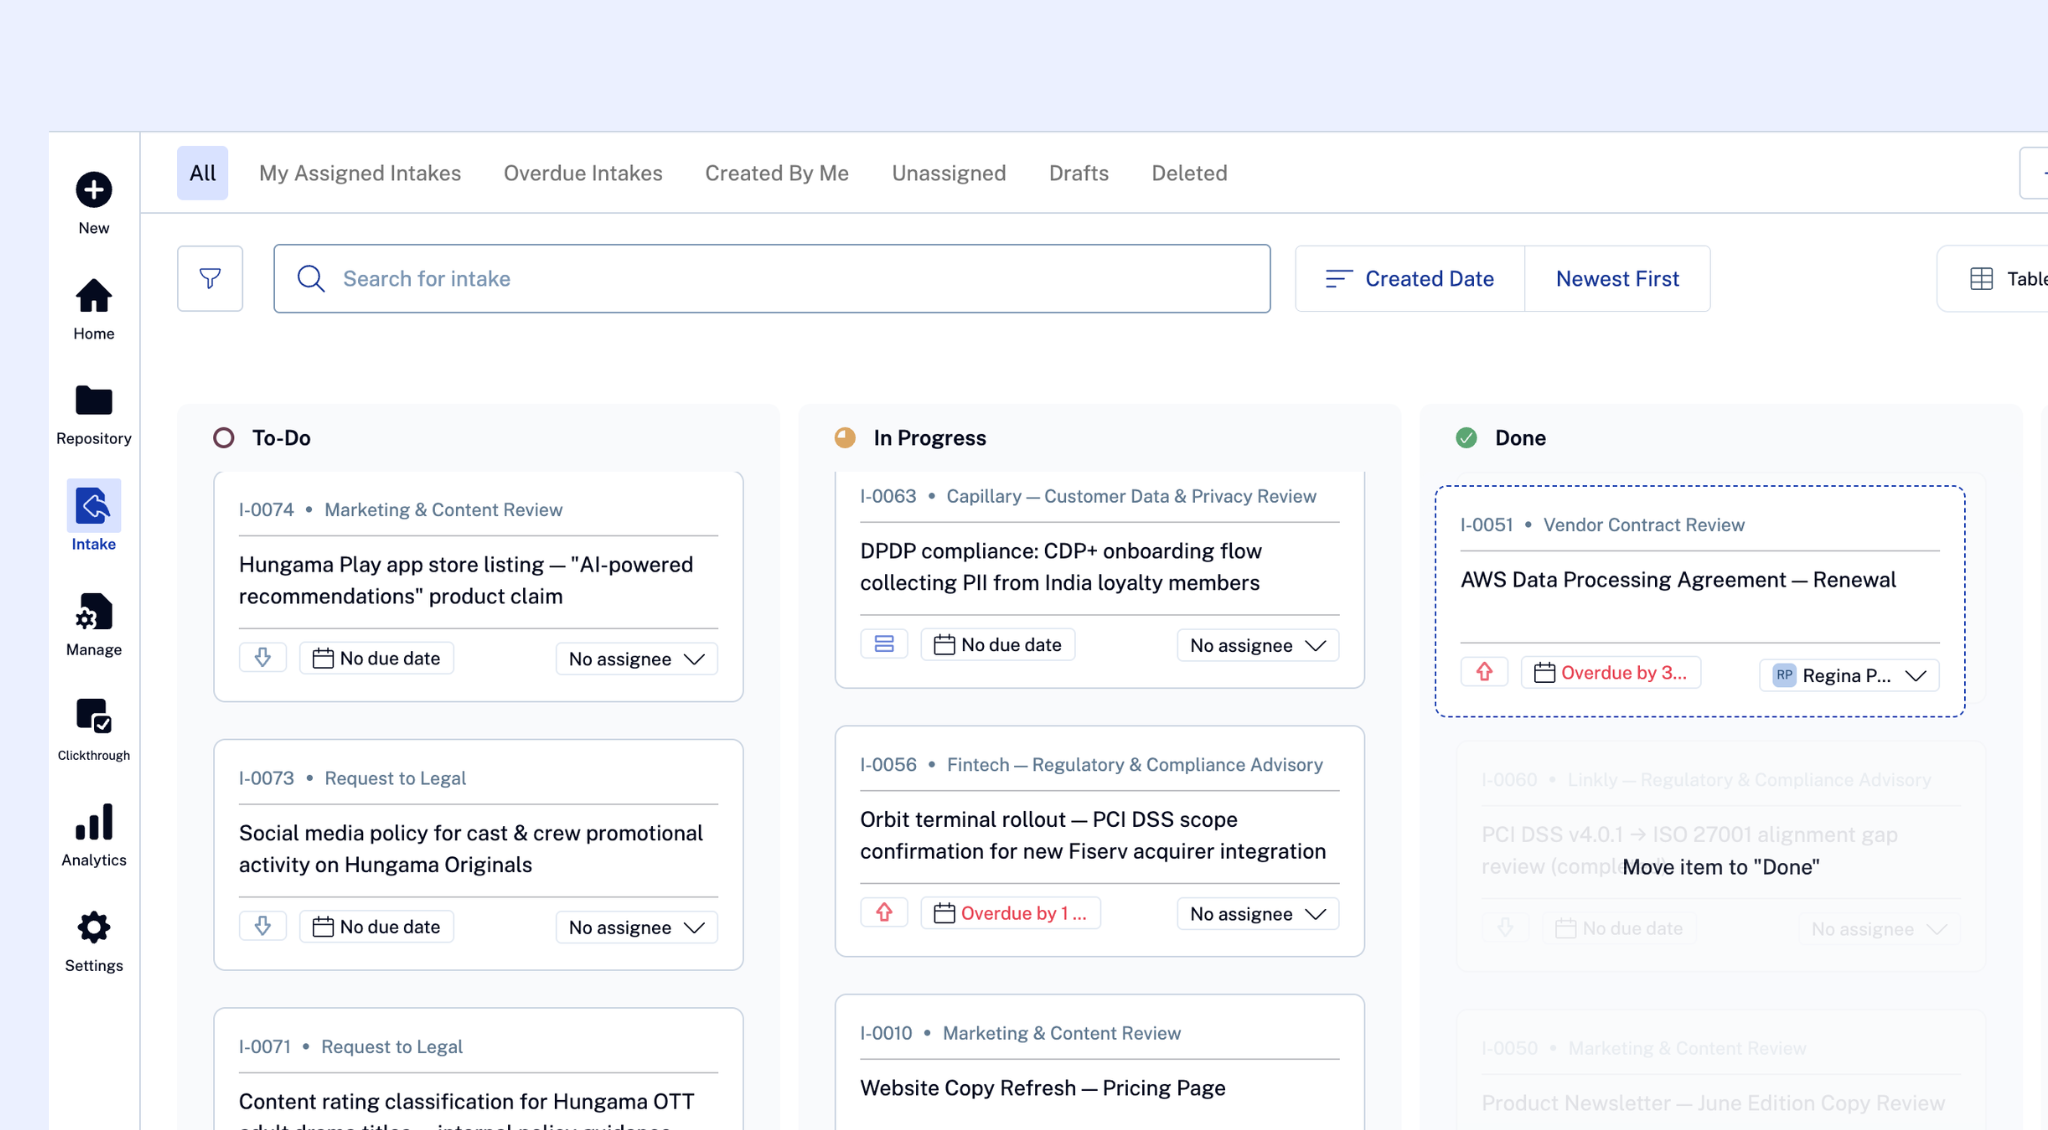This screenshot has height=1130, width=2048.
Task: Open the Repository folder icon
Action: click(94, 400)
